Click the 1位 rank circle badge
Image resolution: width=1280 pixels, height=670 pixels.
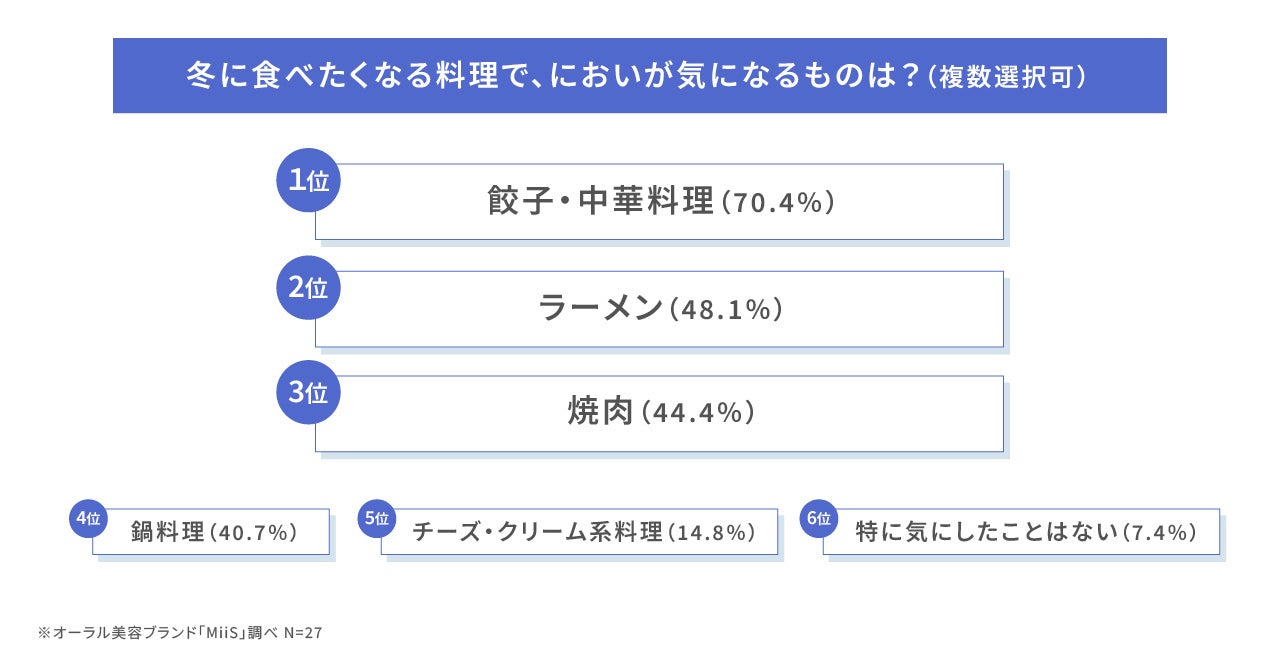308,181
